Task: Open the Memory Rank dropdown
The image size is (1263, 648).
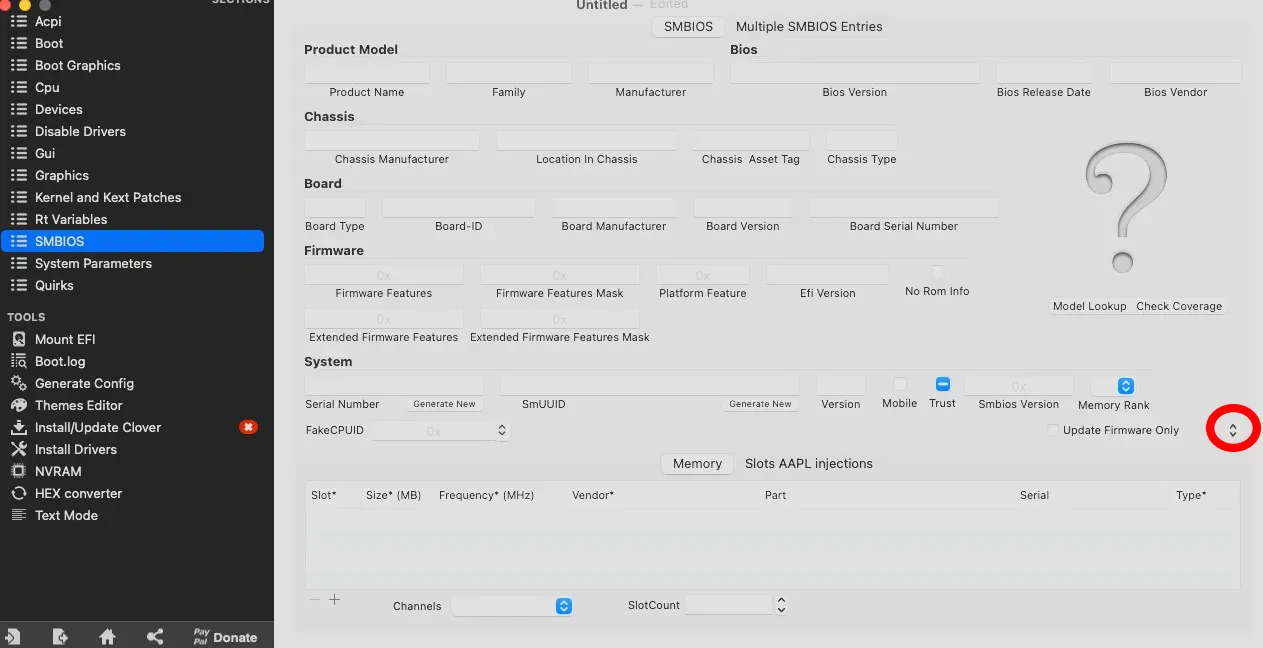Action: pyautogui.click(x=1125, y=386)
